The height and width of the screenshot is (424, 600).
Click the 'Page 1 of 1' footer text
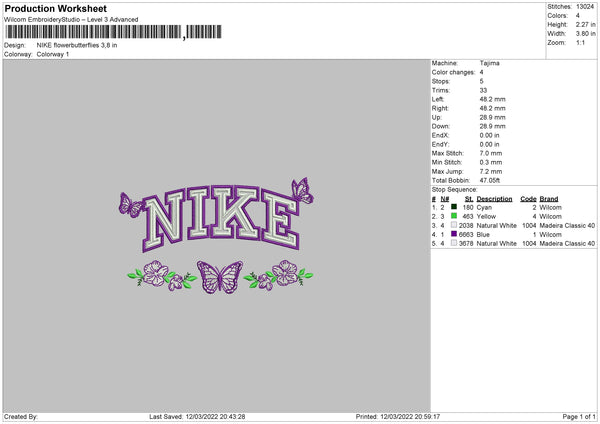(579, 416)
